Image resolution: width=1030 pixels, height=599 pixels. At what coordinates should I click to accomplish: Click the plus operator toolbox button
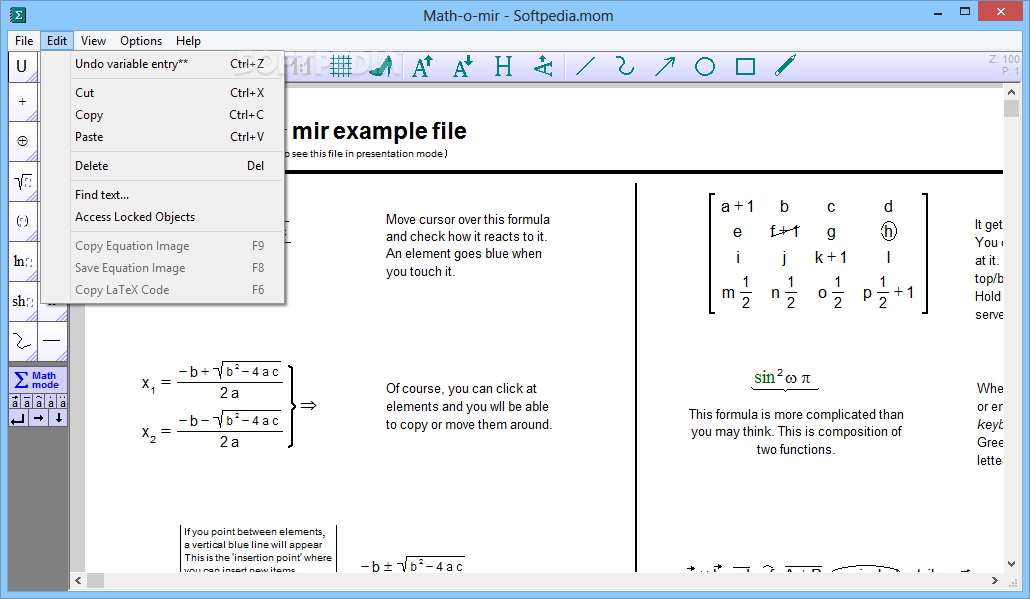(x=22, y=102)
